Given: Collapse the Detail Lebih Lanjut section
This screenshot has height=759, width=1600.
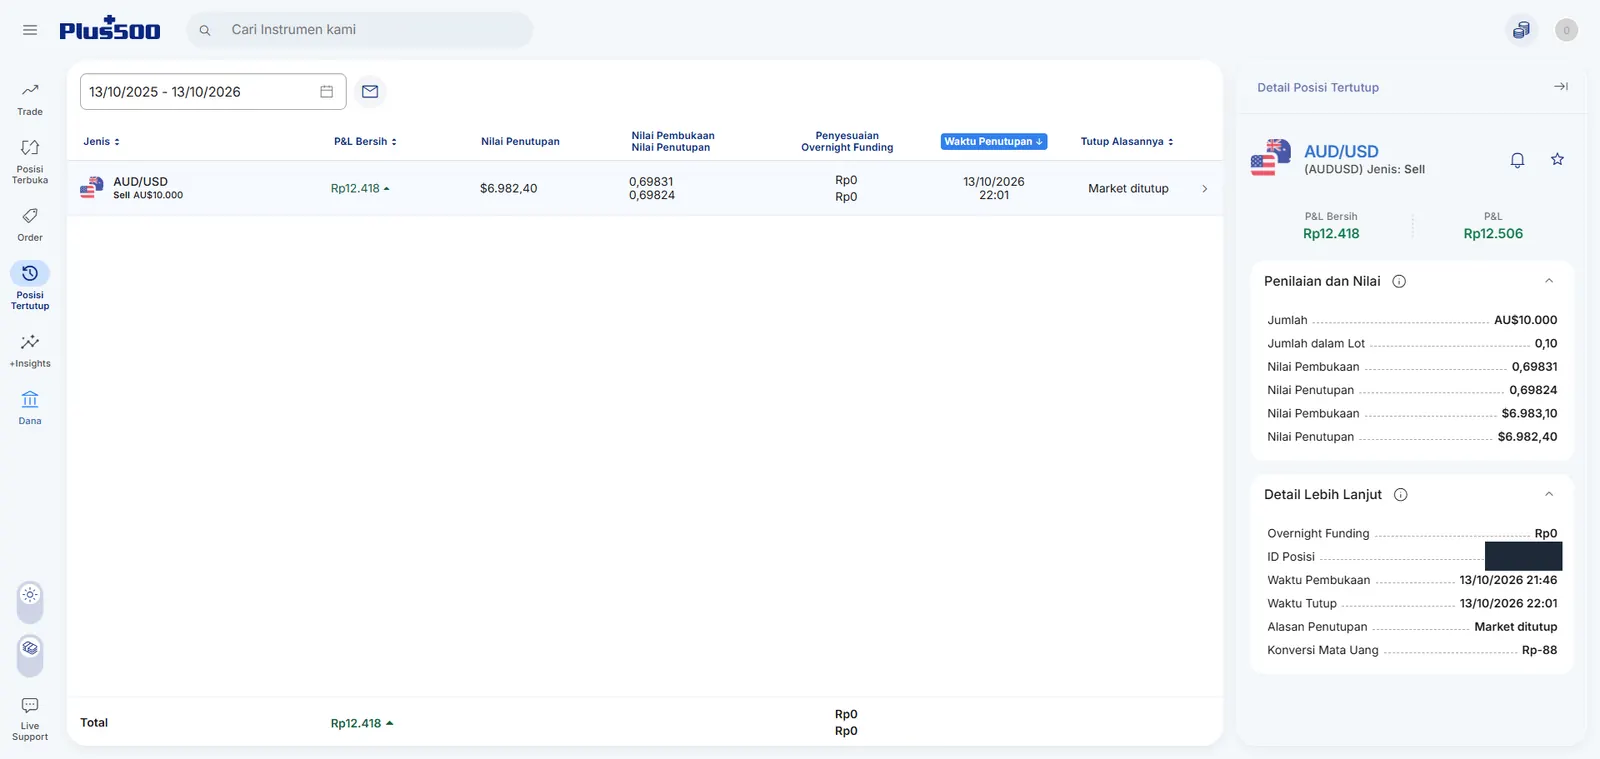Looking at the screenshot, I should point(1549,494).
